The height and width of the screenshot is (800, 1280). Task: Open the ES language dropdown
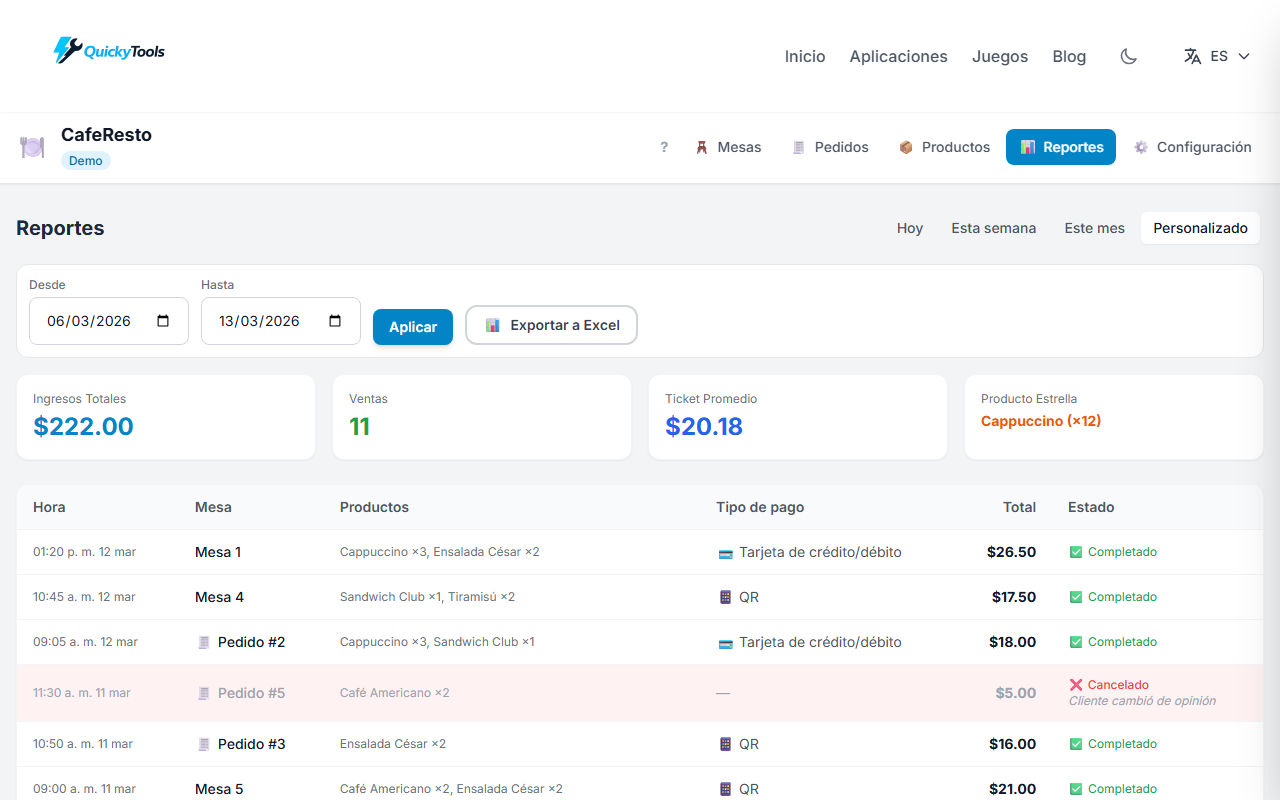[x=1218, y=56]
